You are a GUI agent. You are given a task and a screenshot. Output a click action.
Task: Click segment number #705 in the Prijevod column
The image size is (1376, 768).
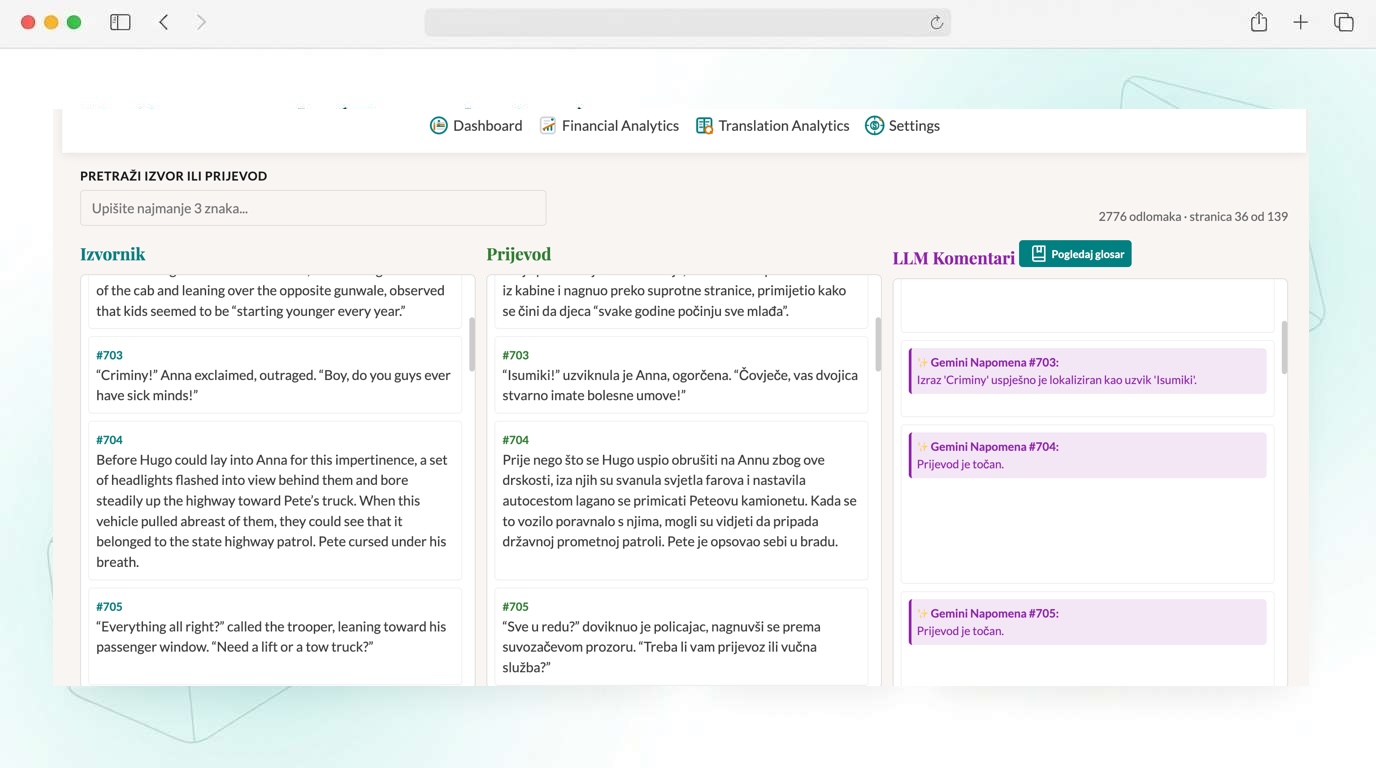515,607
